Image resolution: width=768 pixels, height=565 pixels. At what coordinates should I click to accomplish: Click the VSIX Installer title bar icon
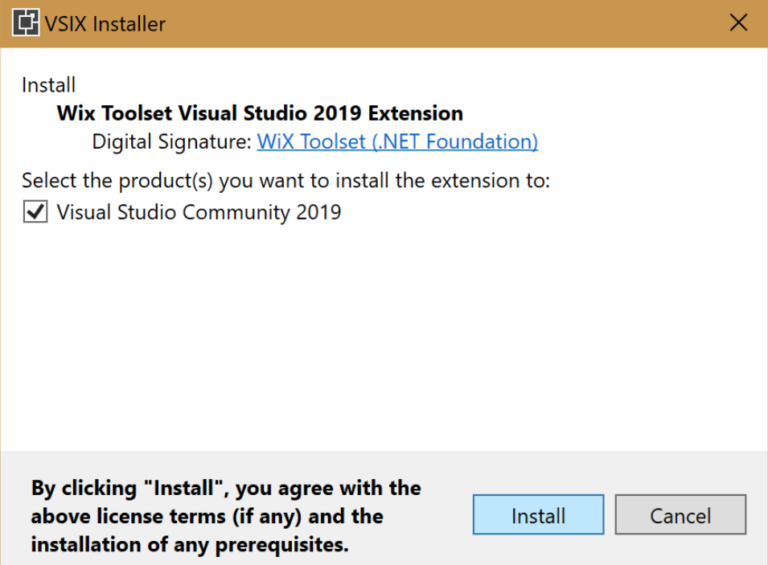pos(22,23)
